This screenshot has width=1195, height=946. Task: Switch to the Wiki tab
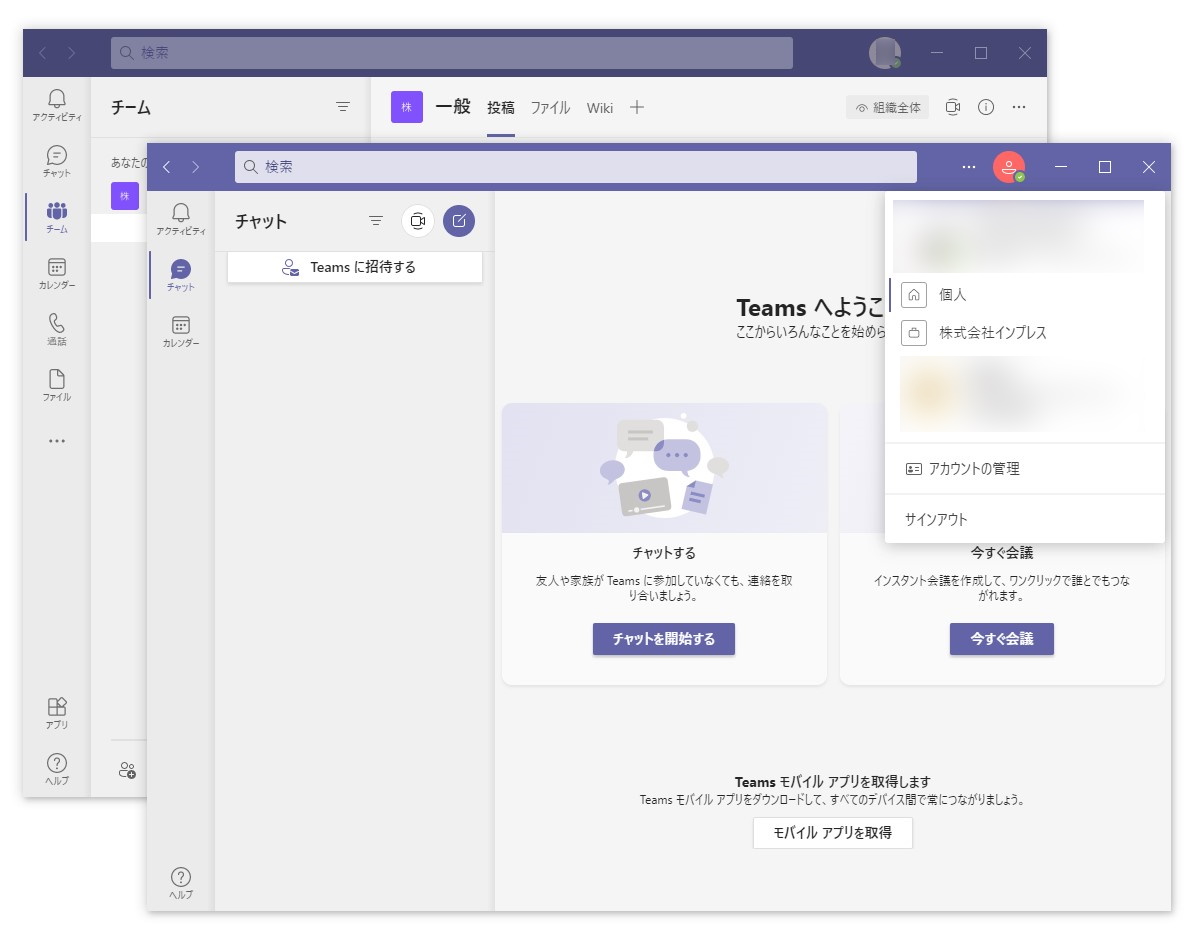pyautogui.click(x=599, y=107)
